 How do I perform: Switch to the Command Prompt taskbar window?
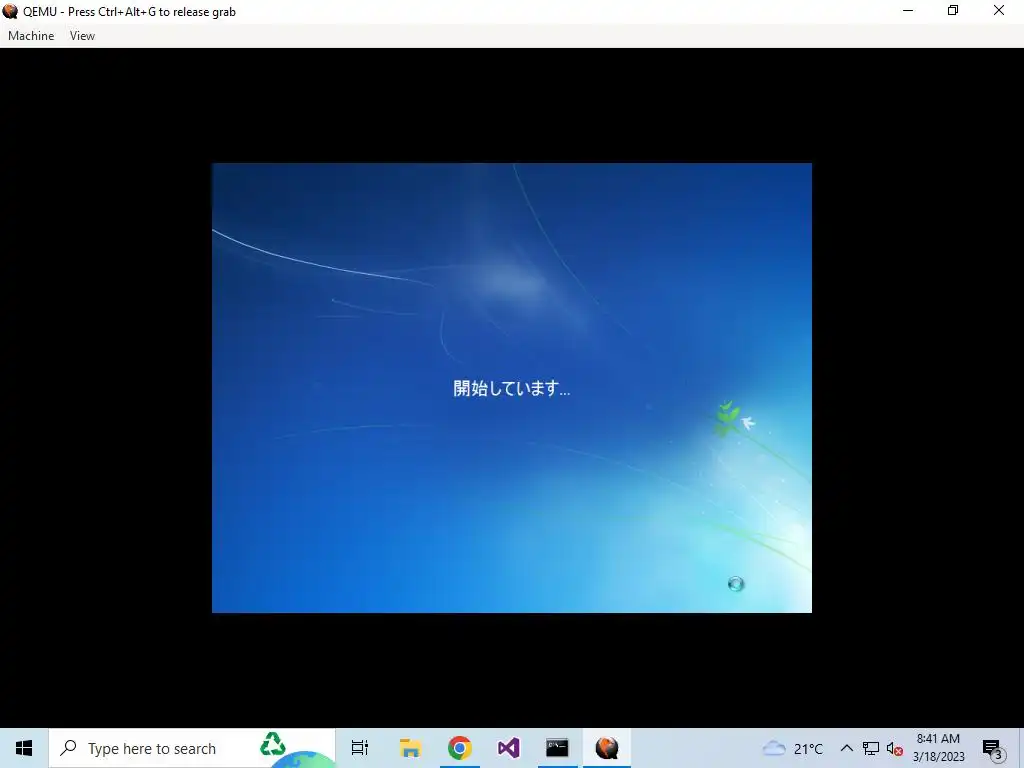[557, 748]
